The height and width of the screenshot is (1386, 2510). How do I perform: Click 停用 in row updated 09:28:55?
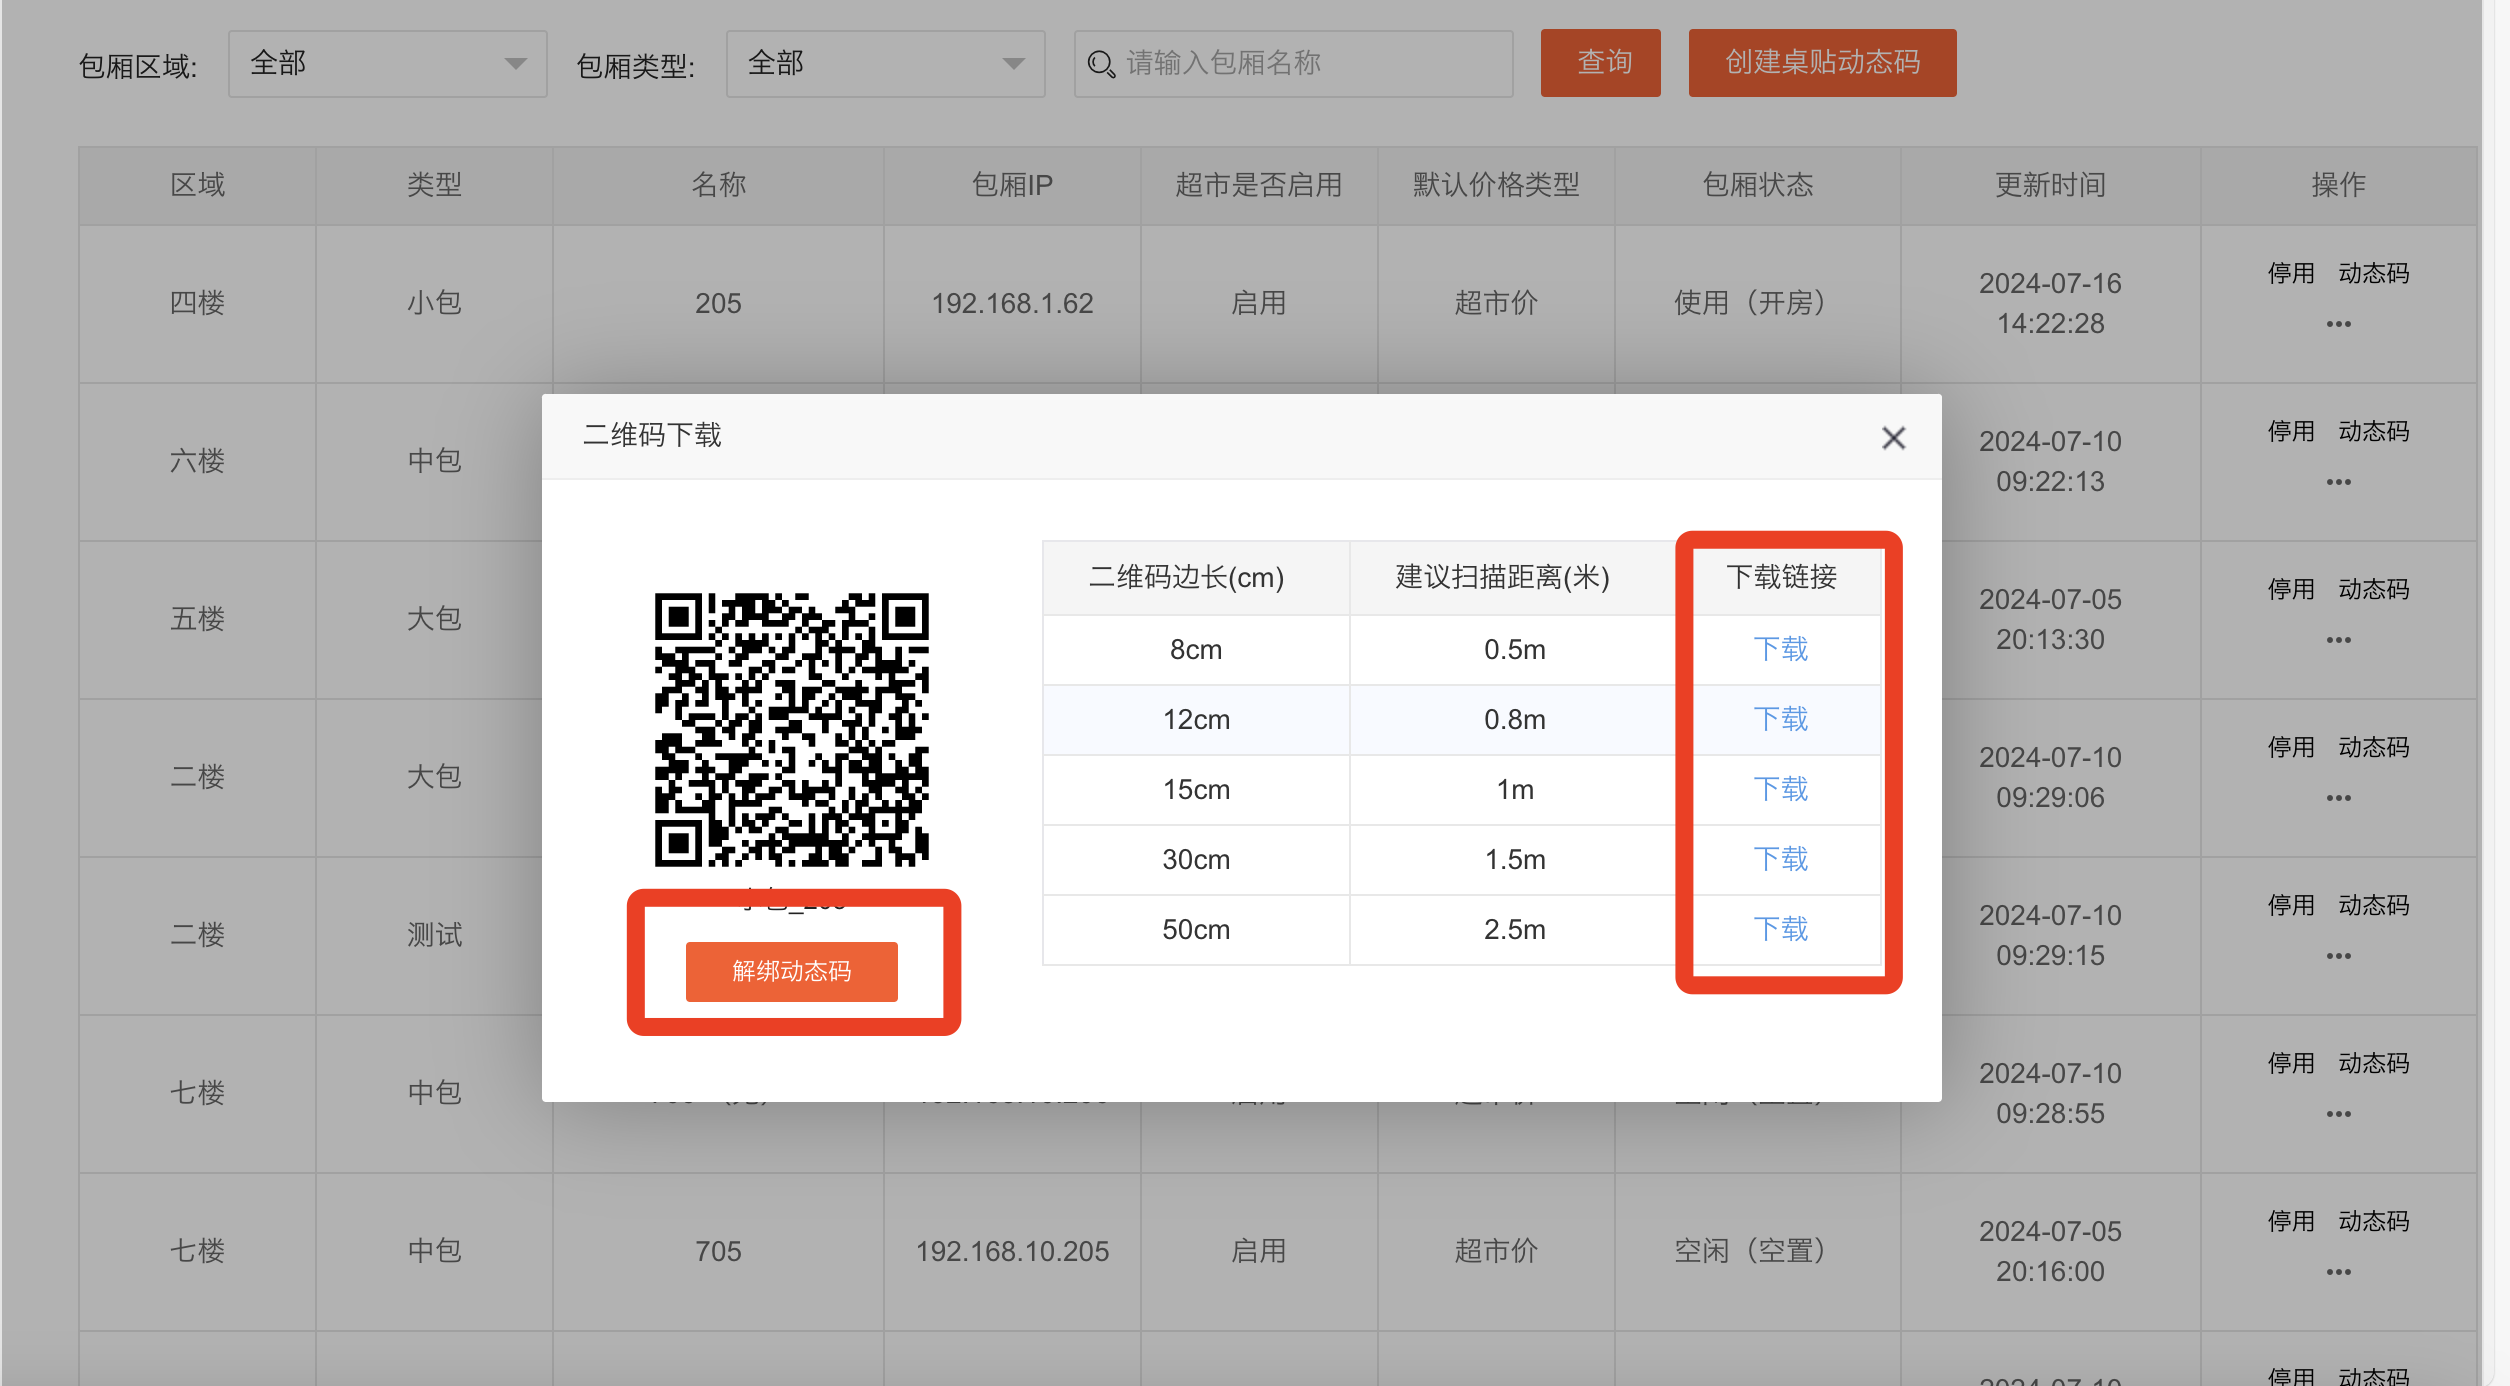pyautogui.click(x=2291, y=1063)
